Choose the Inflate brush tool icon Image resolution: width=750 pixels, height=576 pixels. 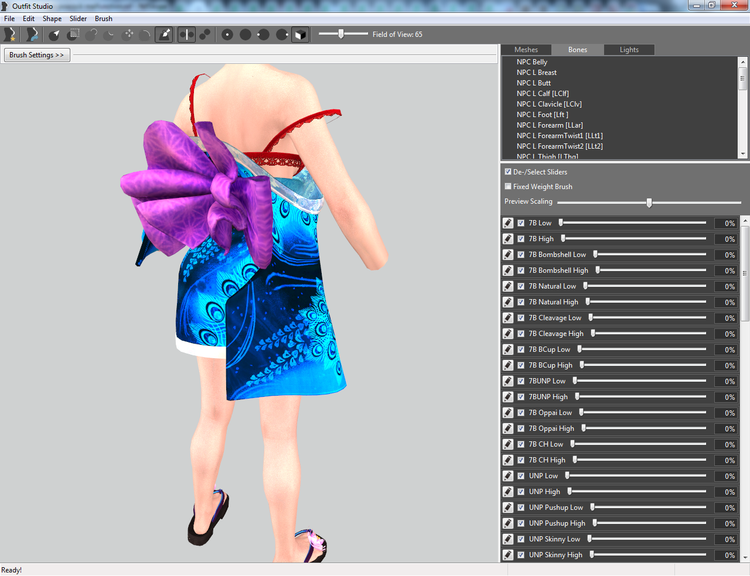(91, 34)
